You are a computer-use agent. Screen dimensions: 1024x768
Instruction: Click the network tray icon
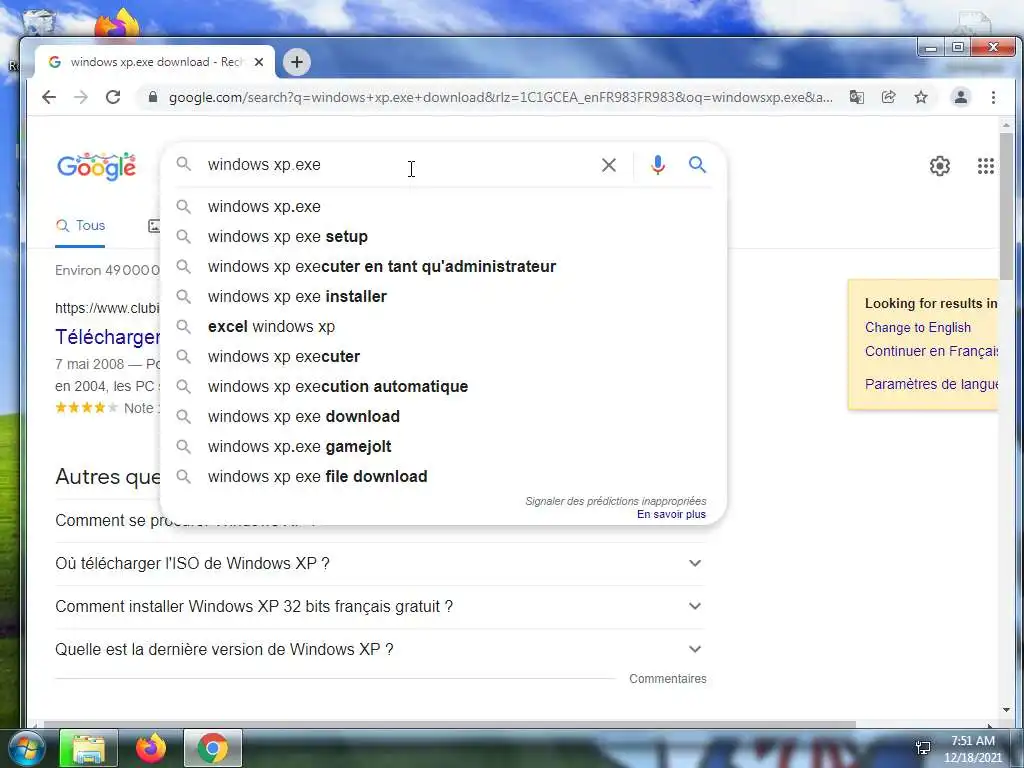click(x=923, y=748)
